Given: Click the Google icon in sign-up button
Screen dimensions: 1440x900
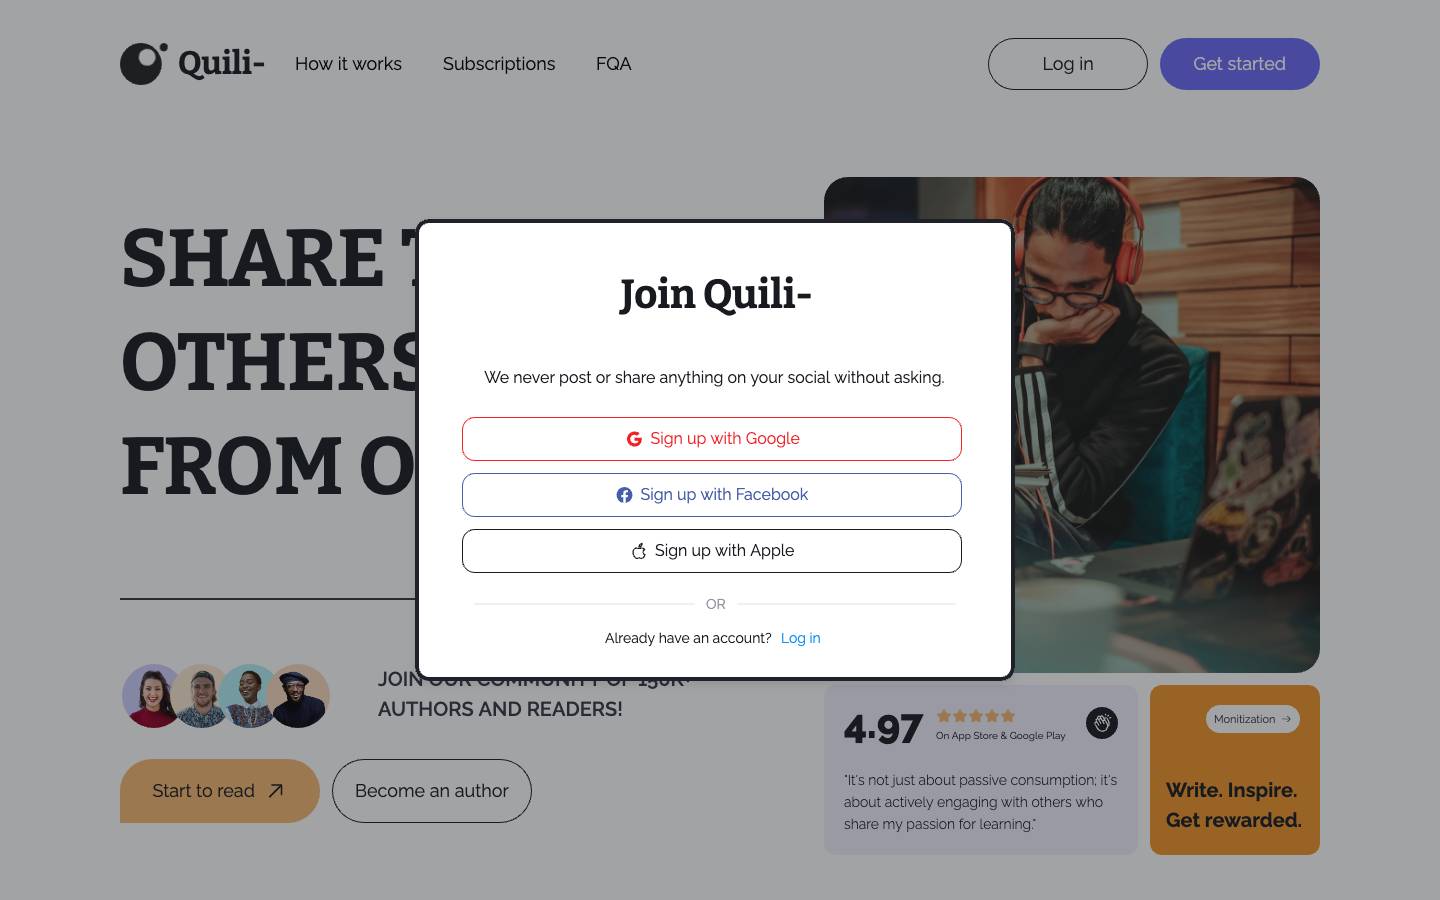Looking at the screenshot, I should [634, 439].
